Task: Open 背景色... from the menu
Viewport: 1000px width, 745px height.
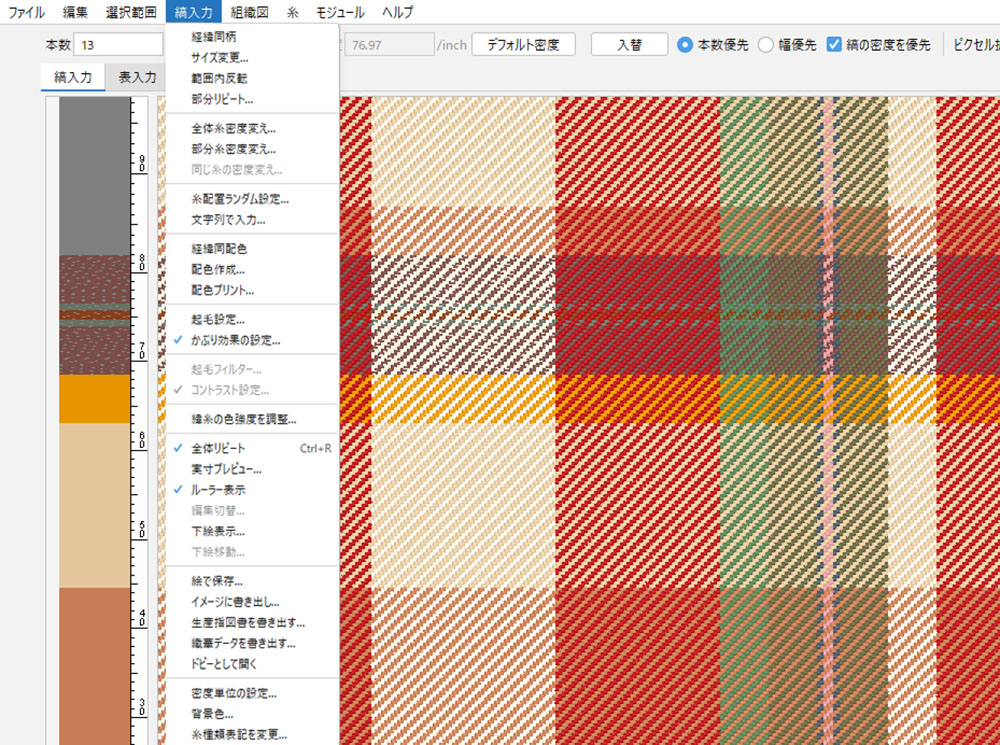Action: (x=212, y=714)
